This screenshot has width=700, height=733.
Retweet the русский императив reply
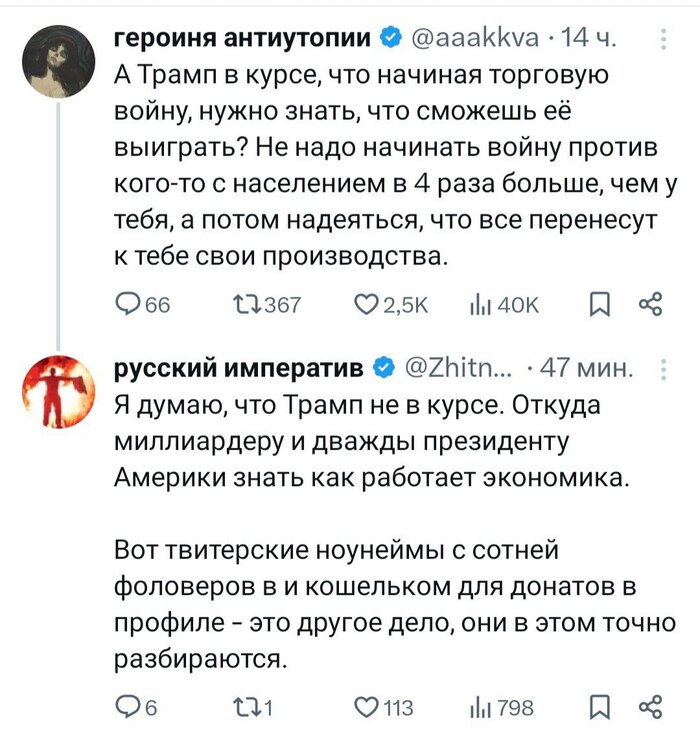pos(244,708)
